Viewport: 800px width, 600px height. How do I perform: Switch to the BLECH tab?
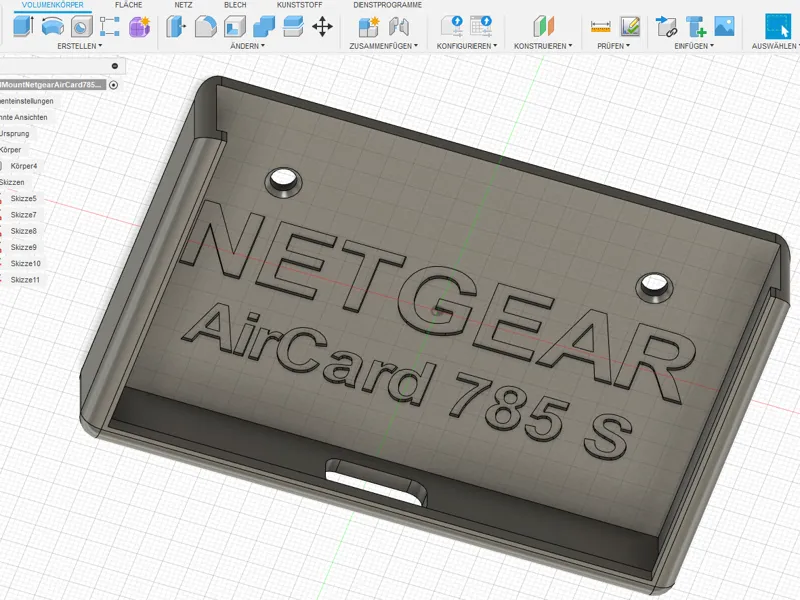[235, 5]
